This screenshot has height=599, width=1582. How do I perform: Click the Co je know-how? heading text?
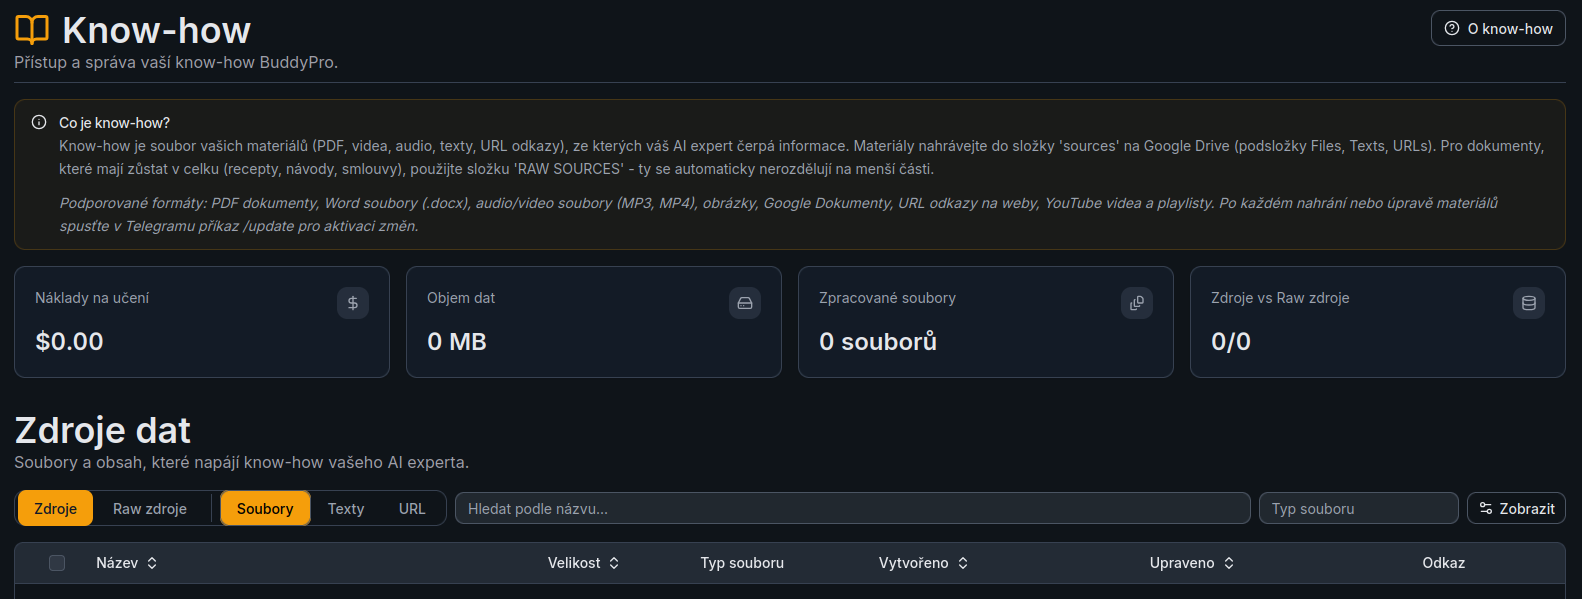click(114, 122)
